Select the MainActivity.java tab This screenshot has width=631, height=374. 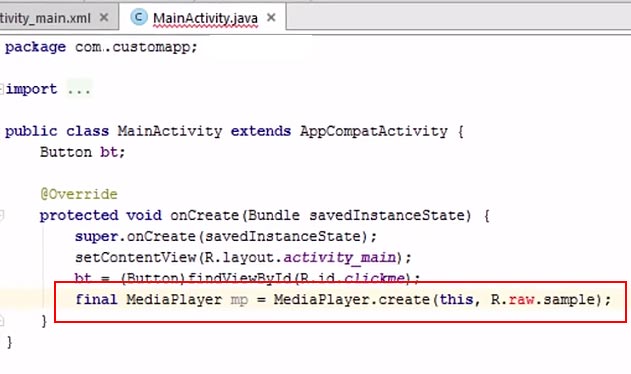[205, 18]
